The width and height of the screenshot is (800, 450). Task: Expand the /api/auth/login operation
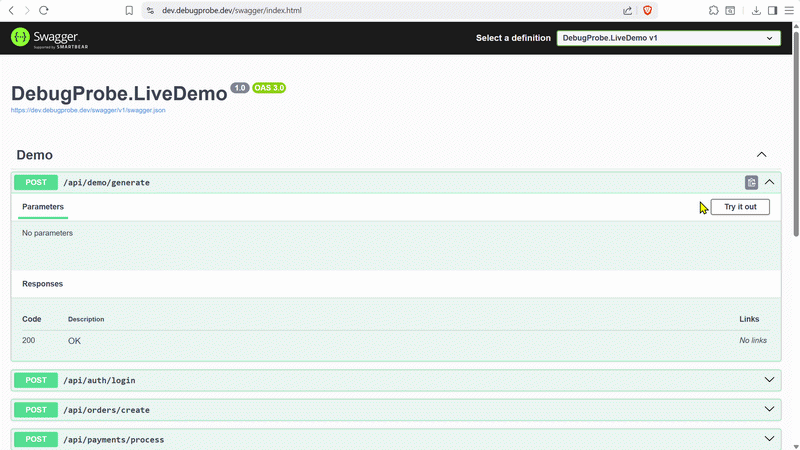(769, 380)
